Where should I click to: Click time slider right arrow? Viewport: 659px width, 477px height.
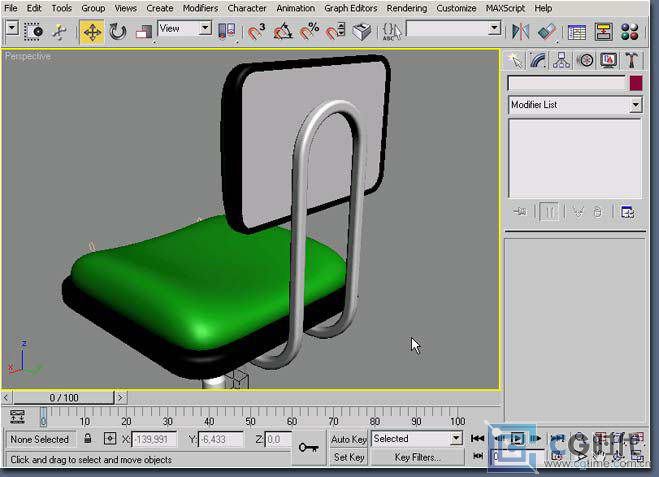tap(121, 397)
